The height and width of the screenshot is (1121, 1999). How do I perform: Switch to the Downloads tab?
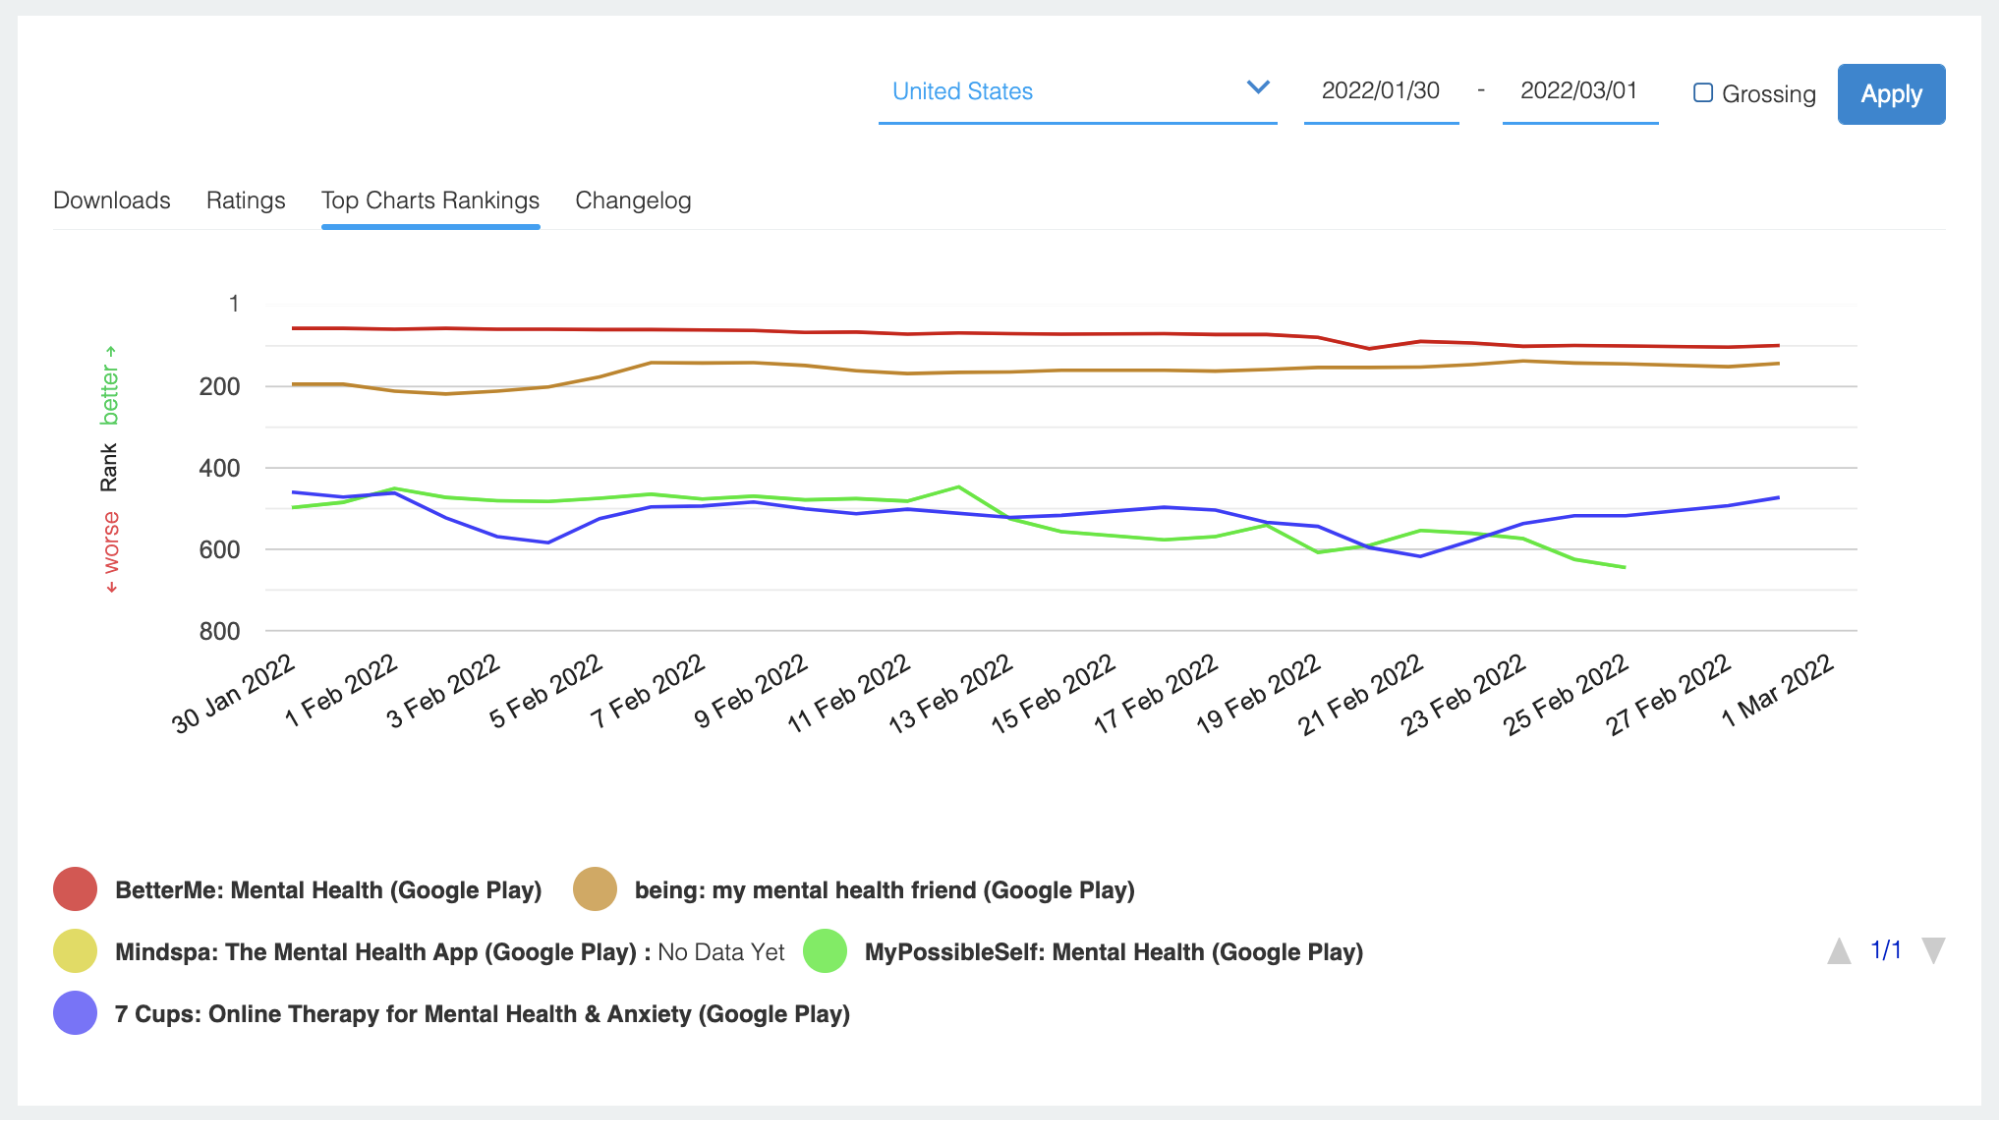112,200
